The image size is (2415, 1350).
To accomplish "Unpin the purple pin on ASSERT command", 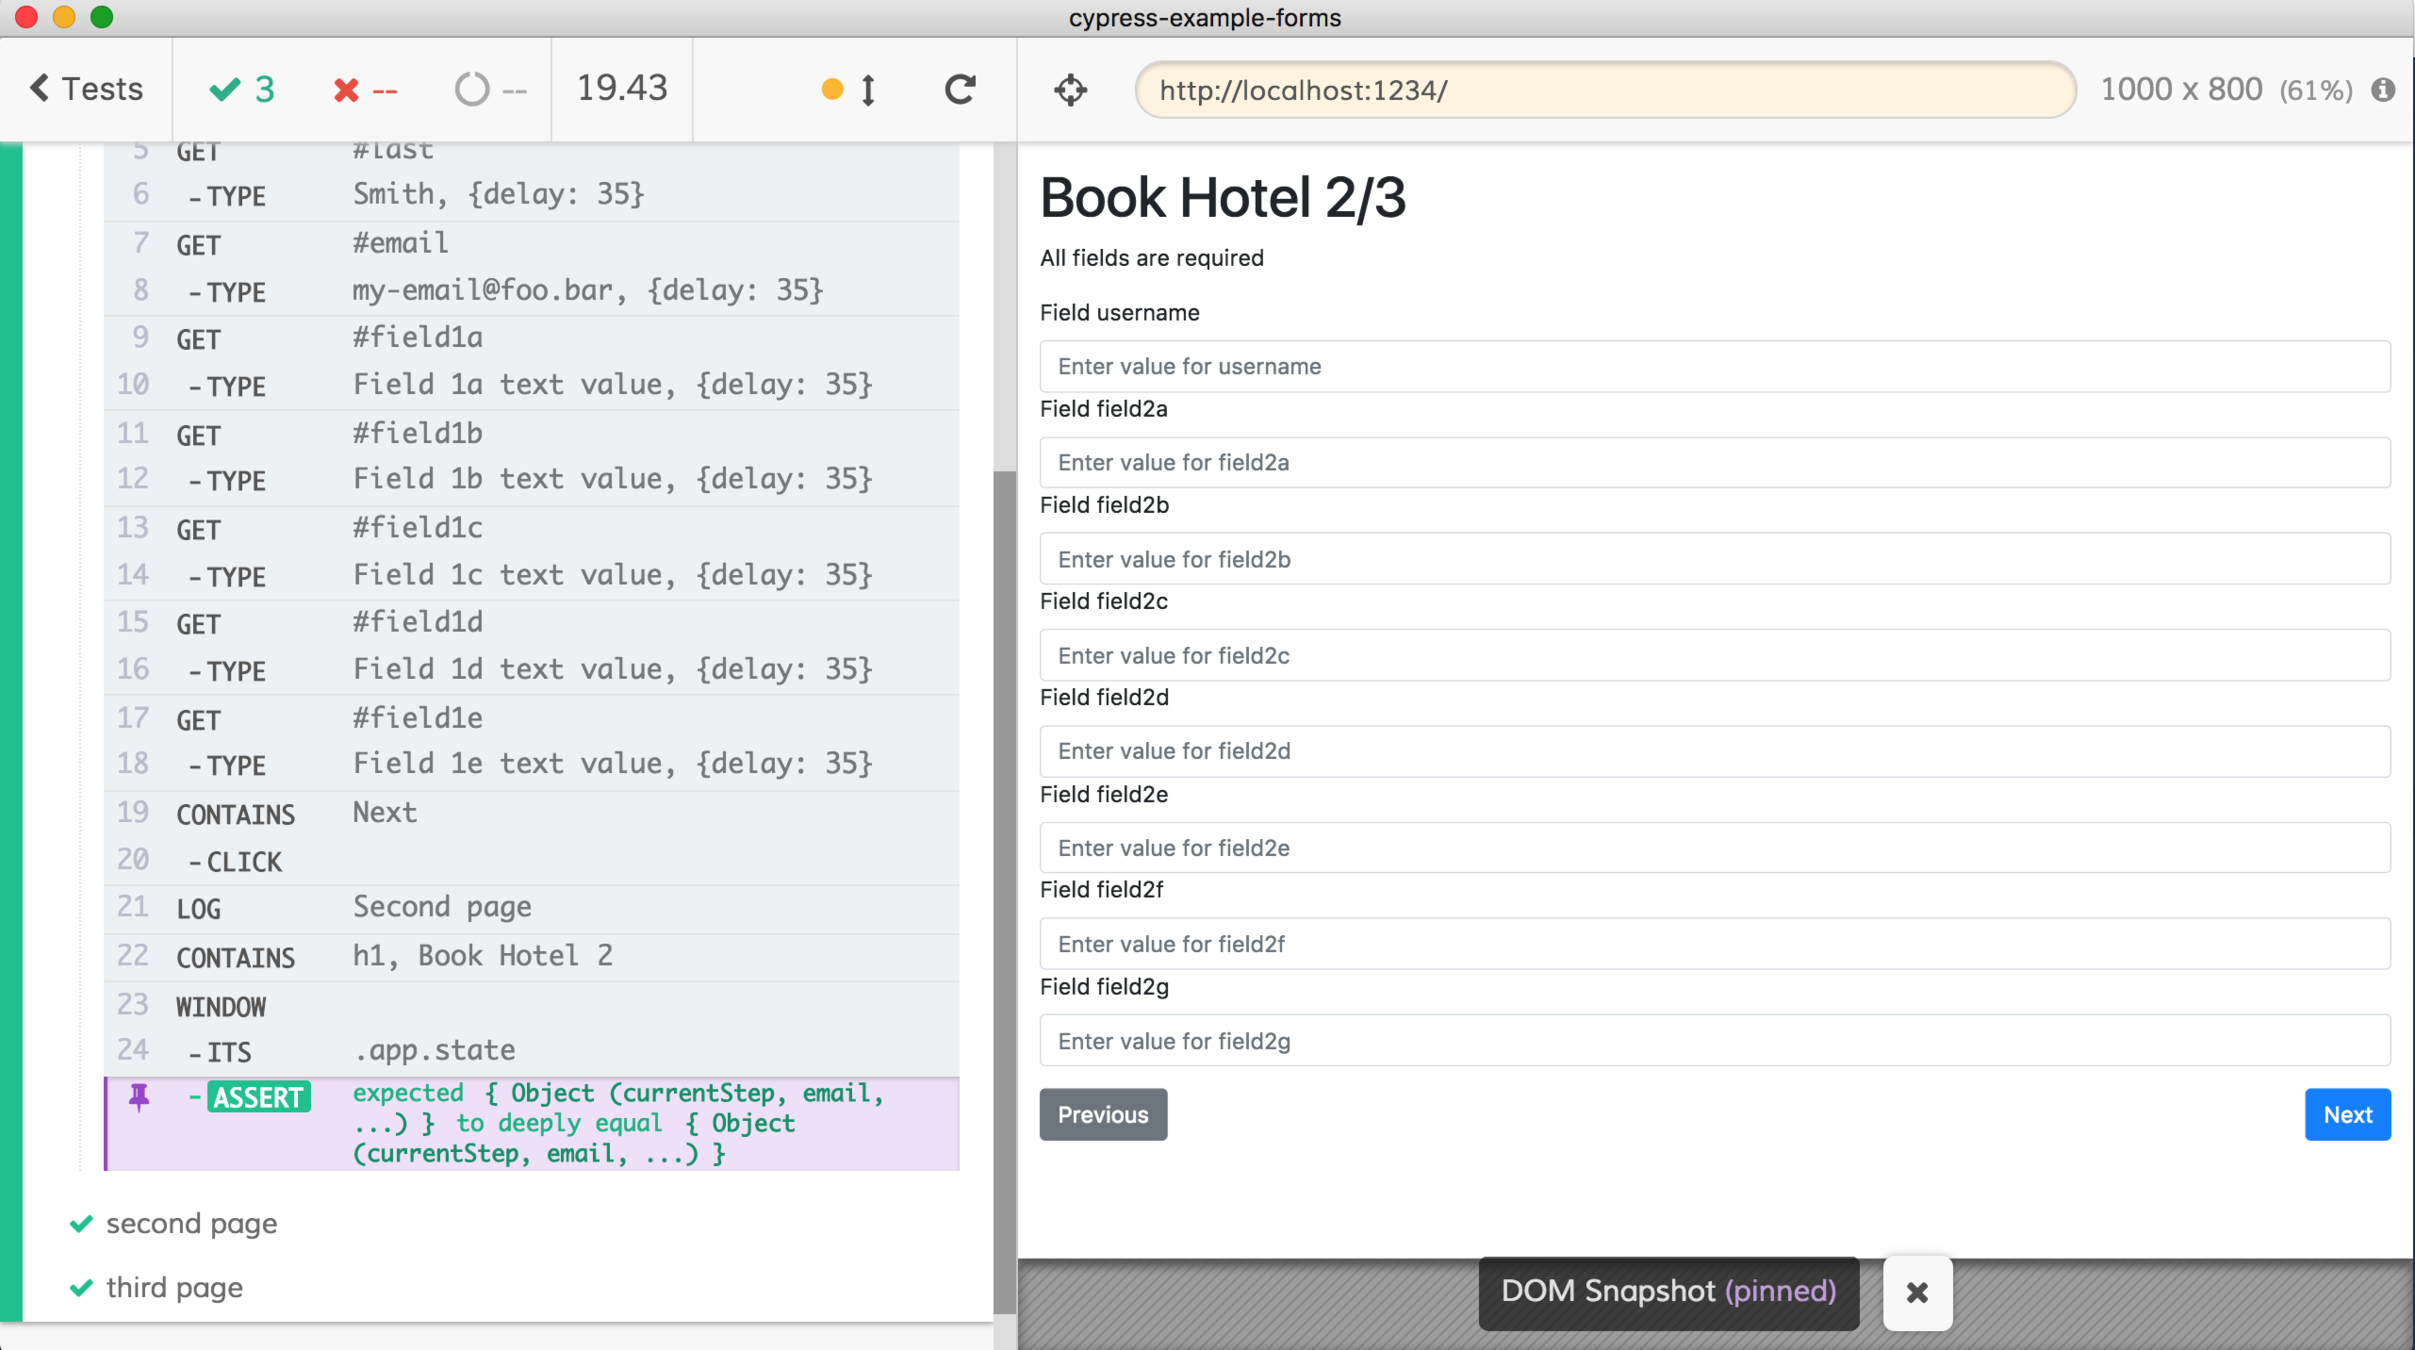I will point(139,1097).
